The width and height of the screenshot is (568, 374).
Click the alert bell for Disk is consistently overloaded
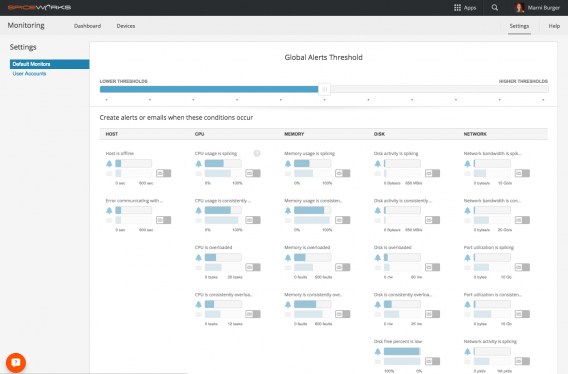tap(377, 304)
